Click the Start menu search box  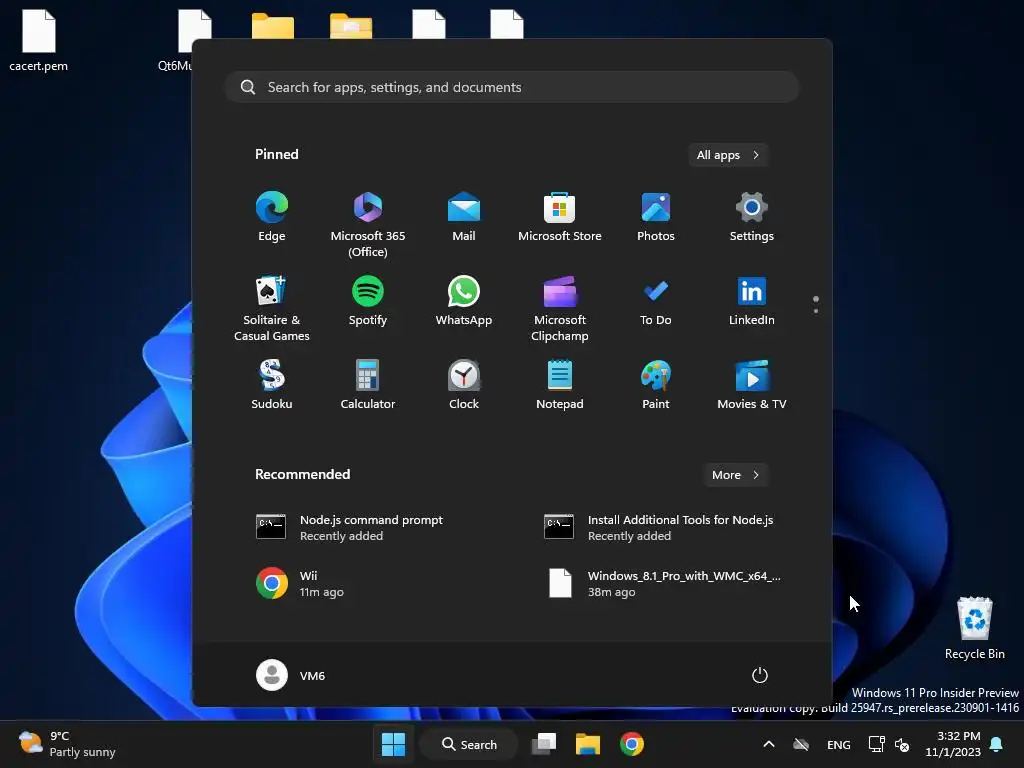coord(512,87)
